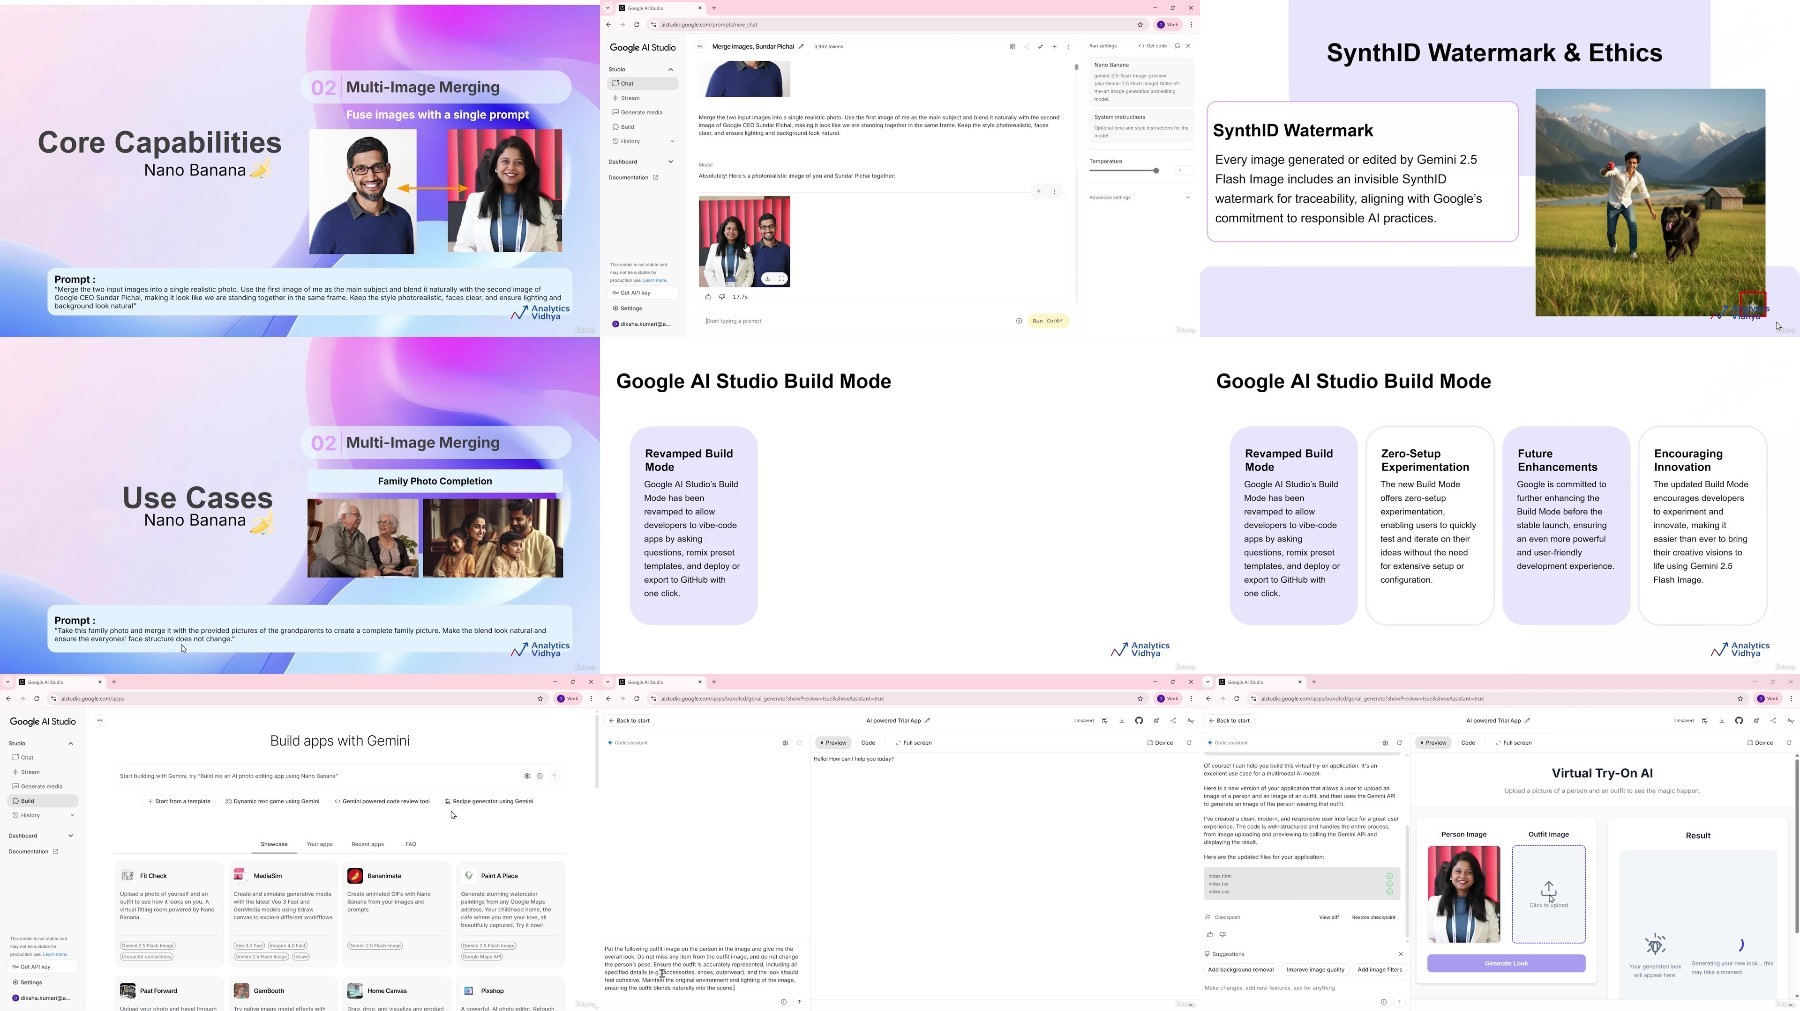Switch to the Recent apps tab

click(x=368, y=844)
